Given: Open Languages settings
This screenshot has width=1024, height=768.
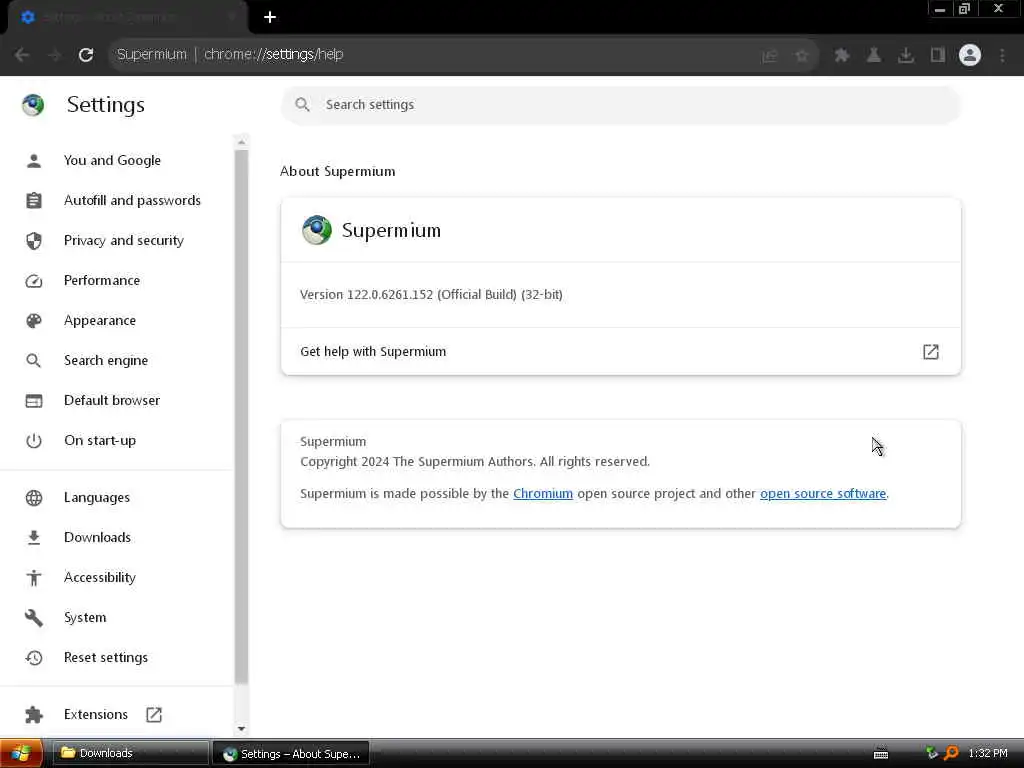Looking at the screenshot, I should click(x=97, y=498).
